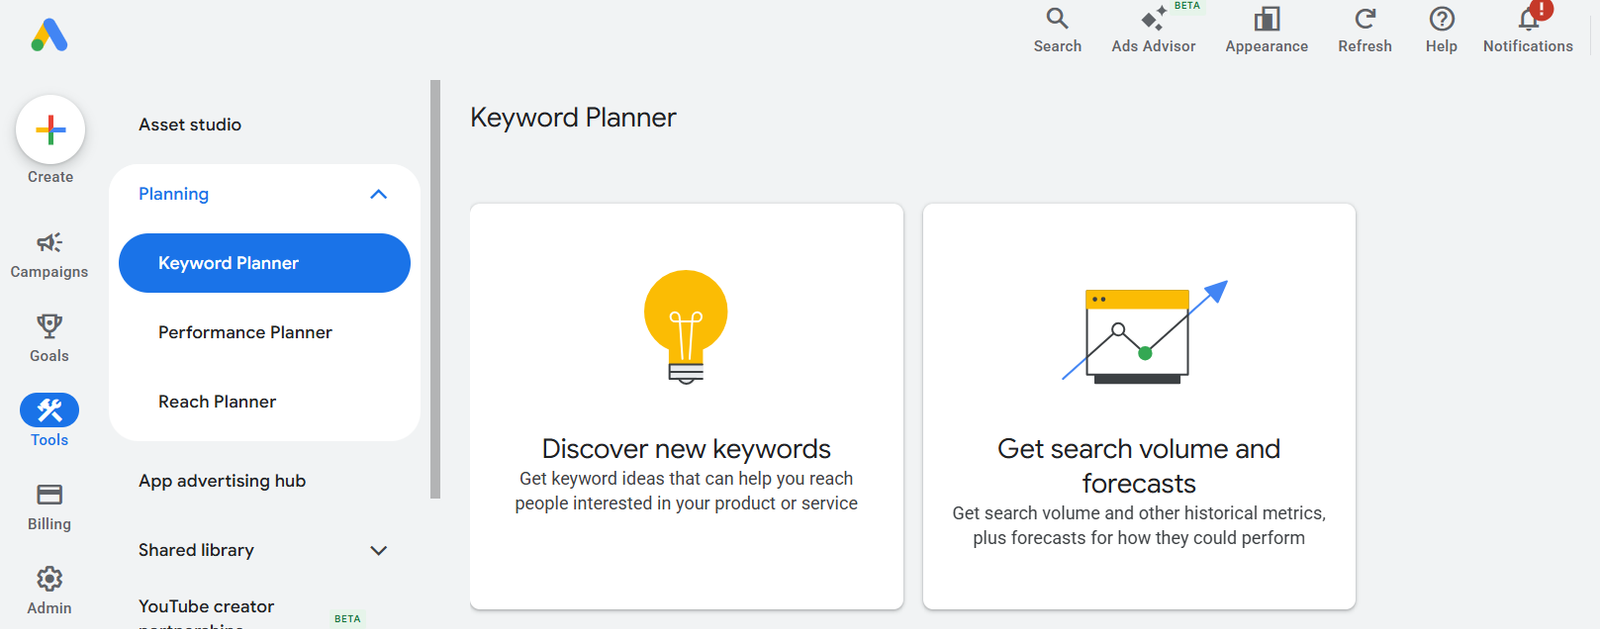Screen dimensions: 1600x629
Task: Click the Tools label text
Action: (x=49, y=440)
